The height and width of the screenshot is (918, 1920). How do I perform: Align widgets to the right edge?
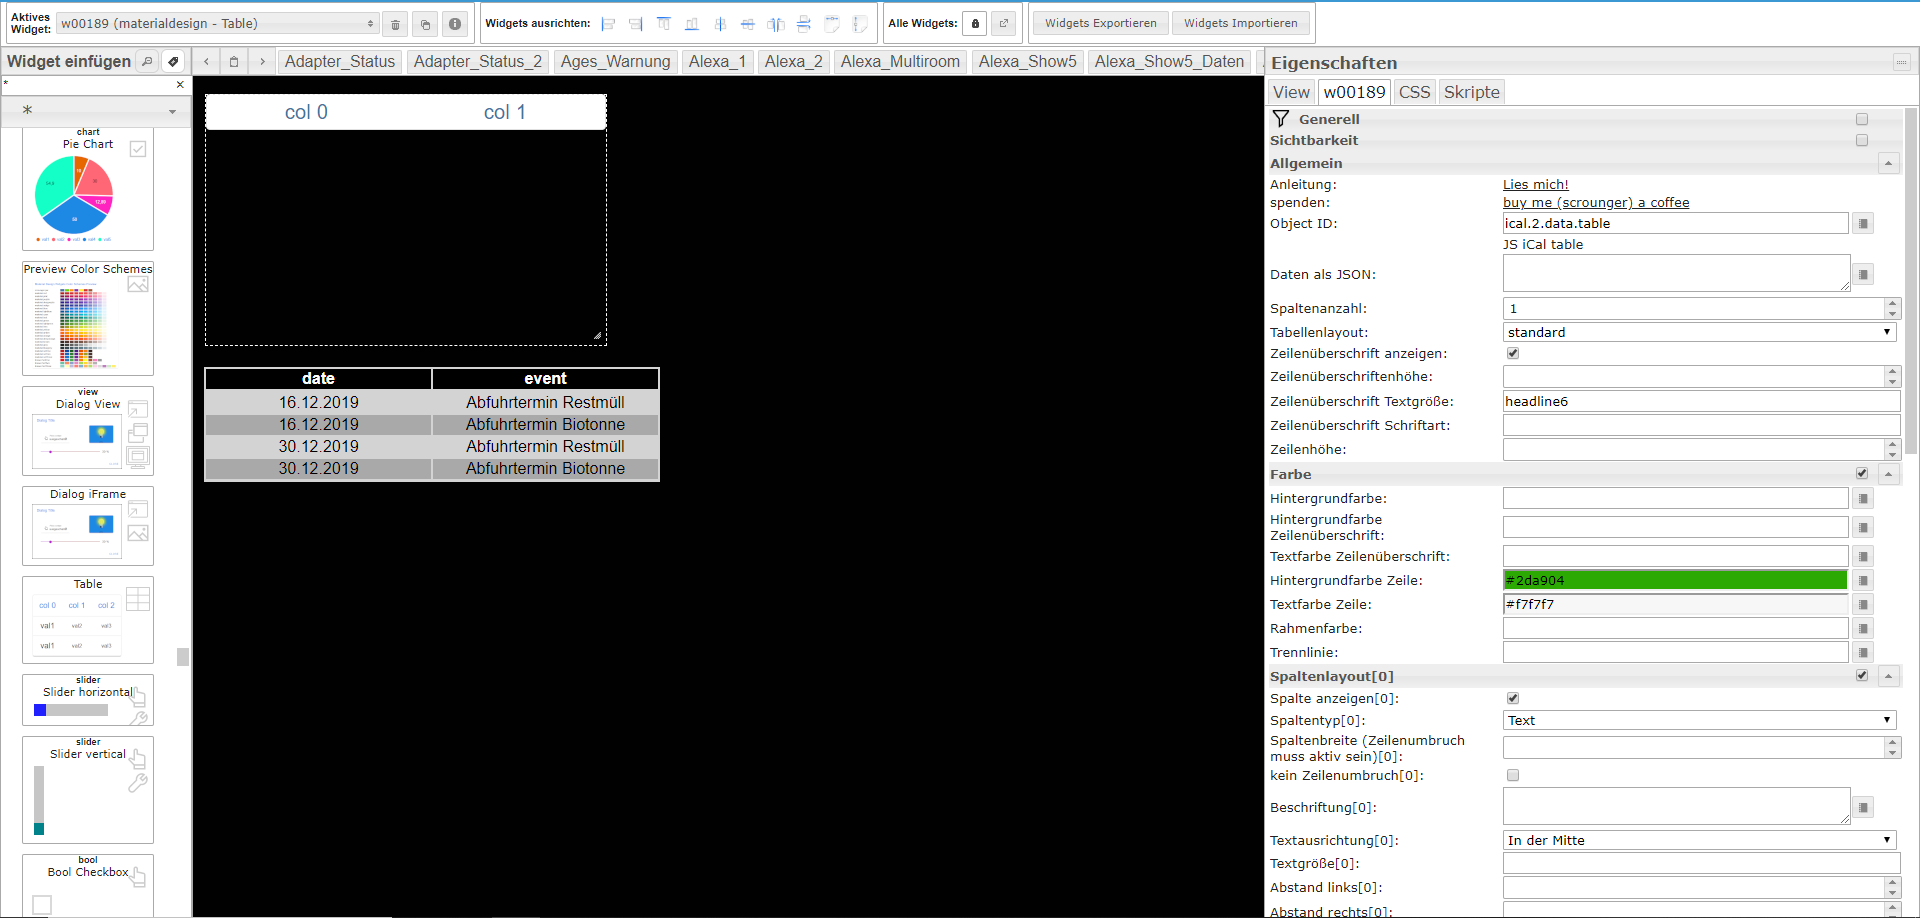[636, 24]
